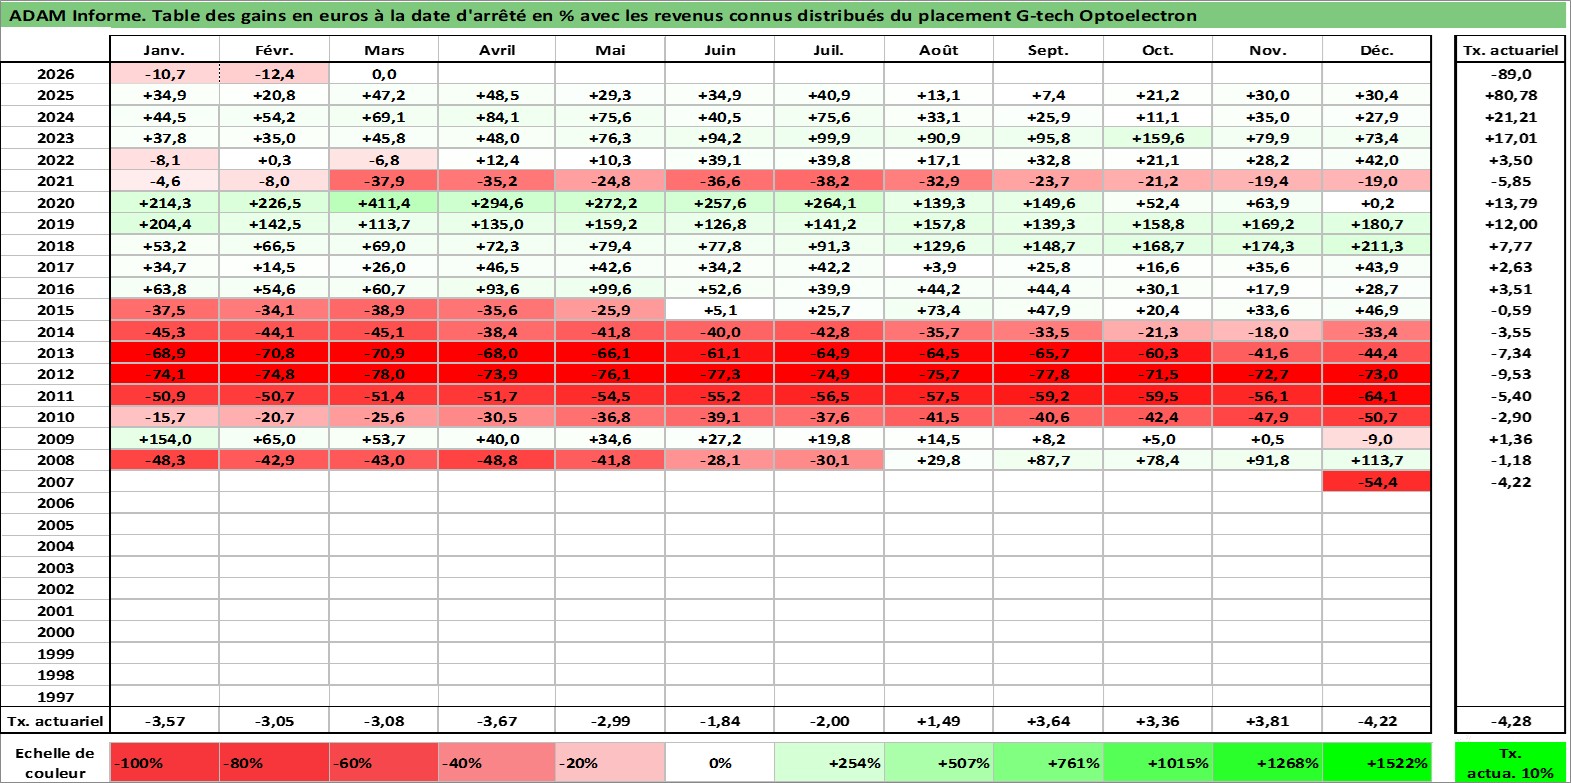
Task: Select the '-37,9' cell for March 2021
Action: tap(384, 181)
